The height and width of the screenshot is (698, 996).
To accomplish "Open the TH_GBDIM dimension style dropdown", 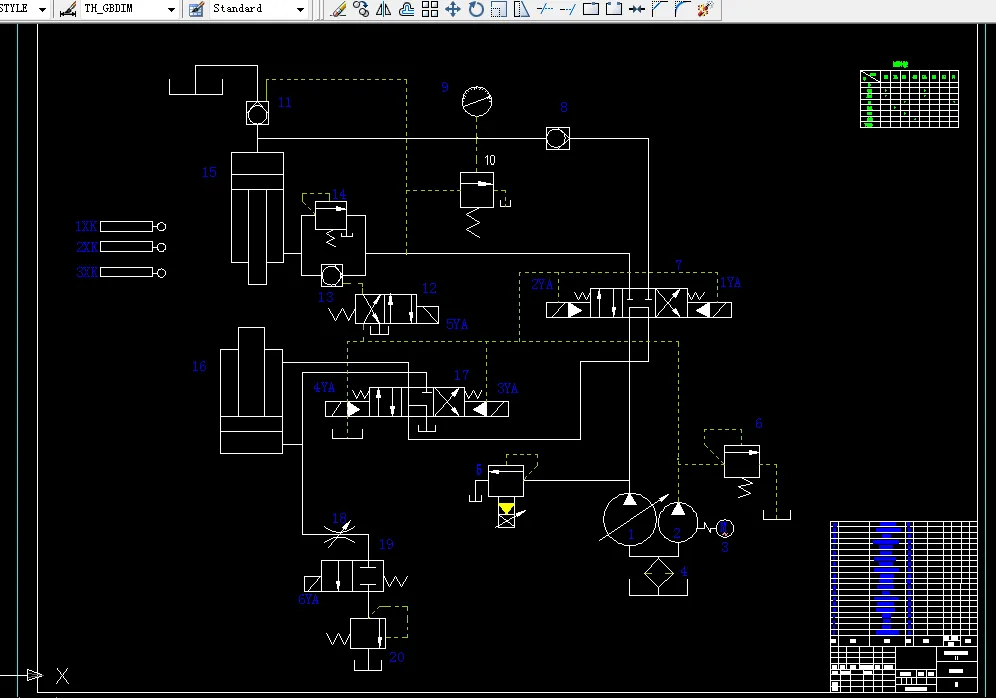I will 171,10.
